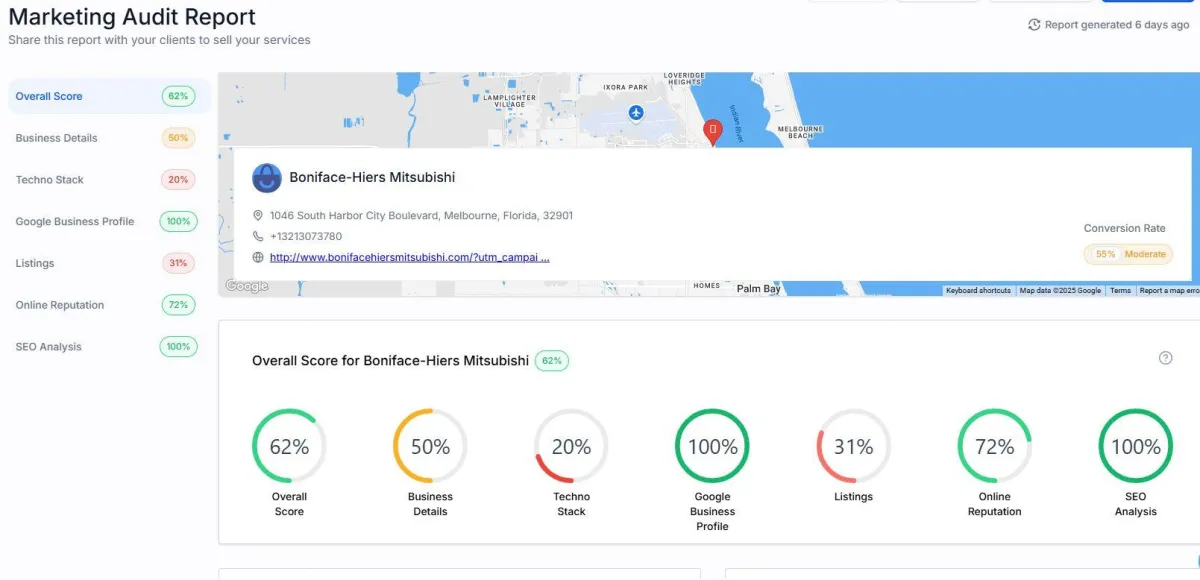This screenshot has height=580, width=1200.
Task: Click the 55% Moderate conversion badge
Action: [x=1129, y=254]
